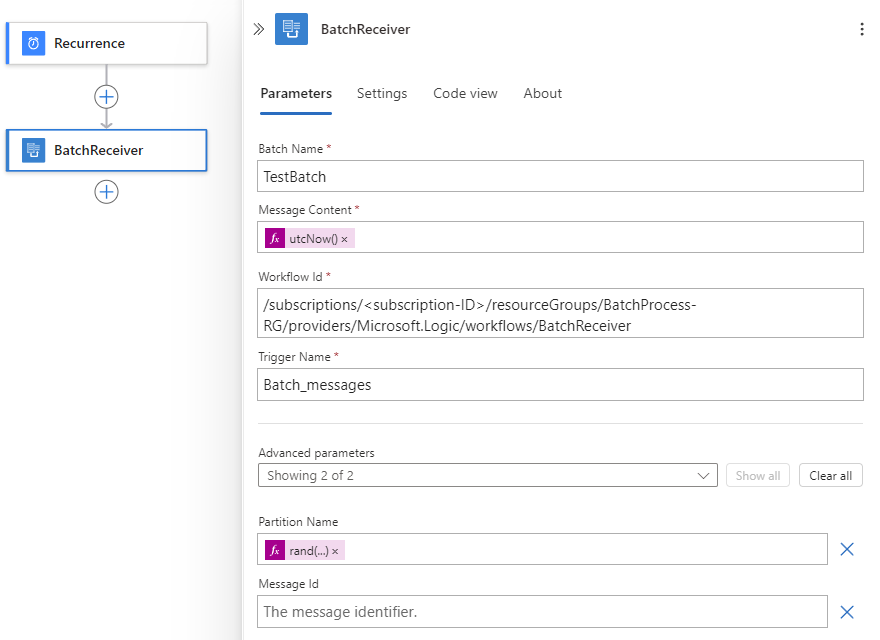Image resolution: width=880 pixels, height=640 pixels.
Task: Collapse the panel using the double chevron
Action: click(259, 29)
